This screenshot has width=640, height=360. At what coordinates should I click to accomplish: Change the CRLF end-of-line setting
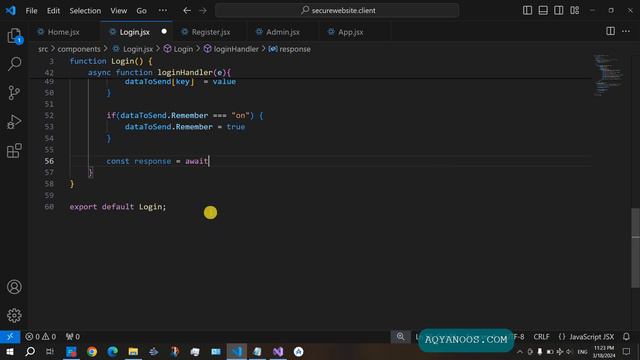click(541, 337)
